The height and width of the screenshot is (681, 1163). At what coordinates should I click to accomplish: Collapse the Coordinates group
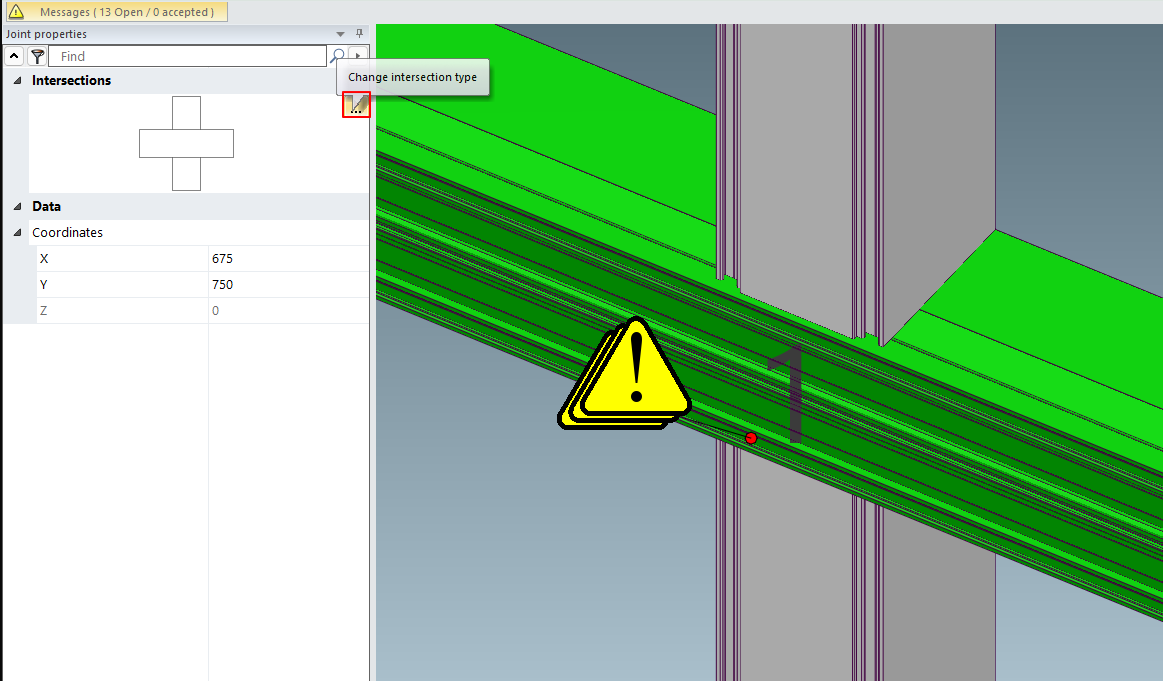[17, 233]
